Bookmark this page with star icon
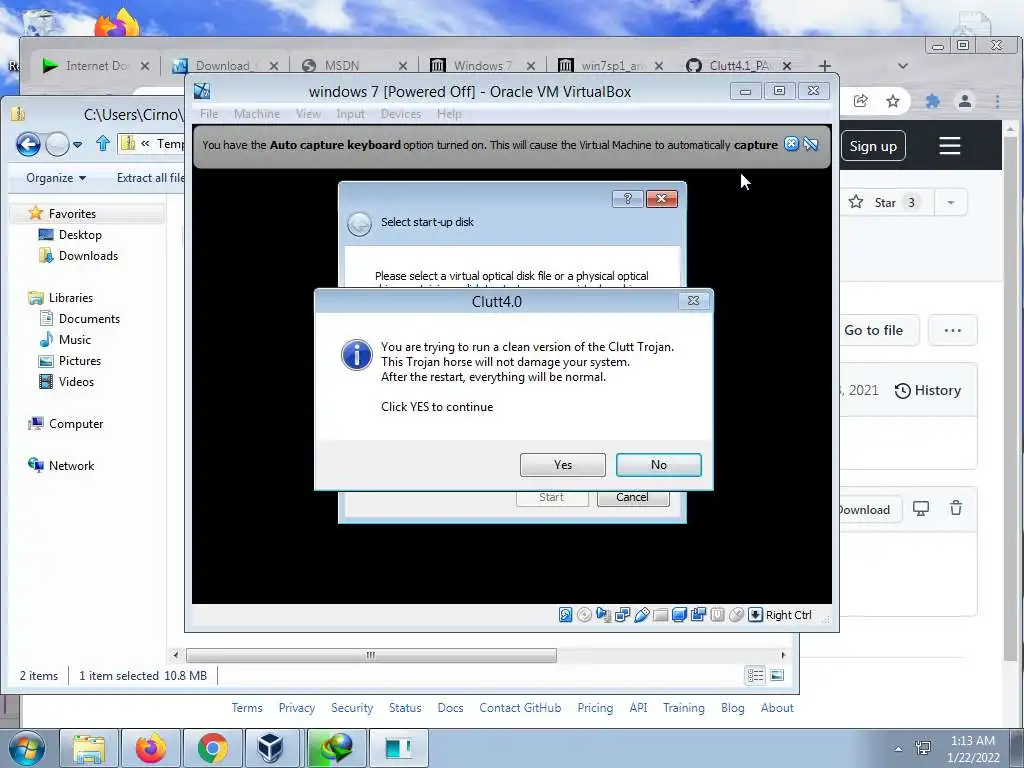 (893, 101)
